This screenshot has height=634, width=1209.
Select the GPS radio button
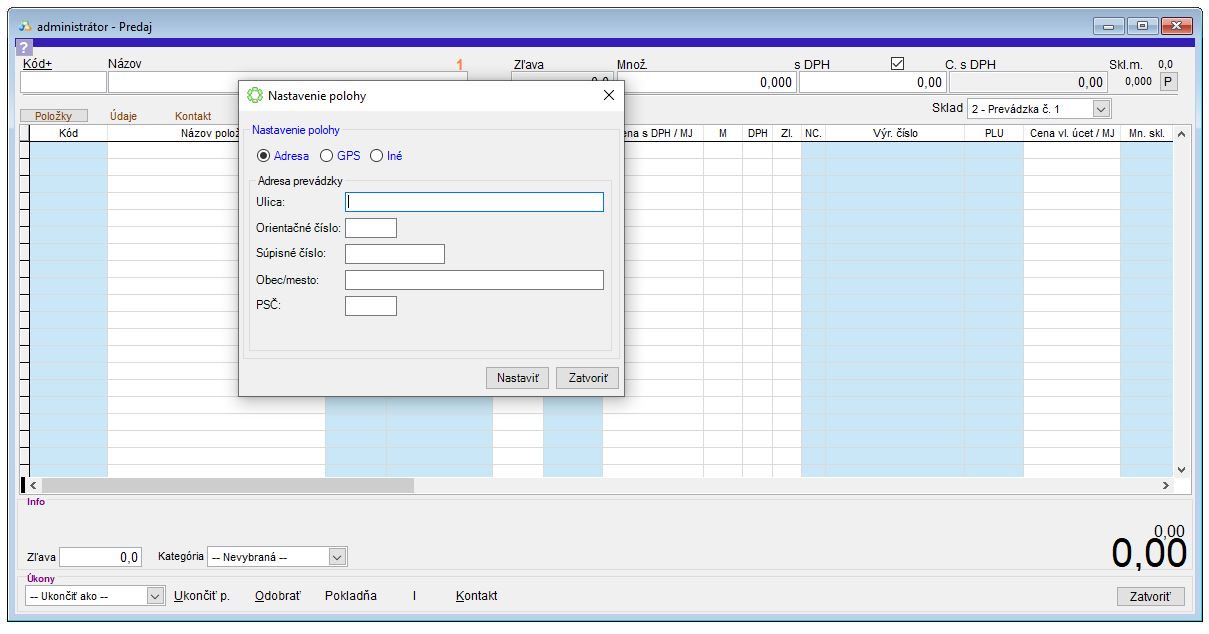point(326,156)
